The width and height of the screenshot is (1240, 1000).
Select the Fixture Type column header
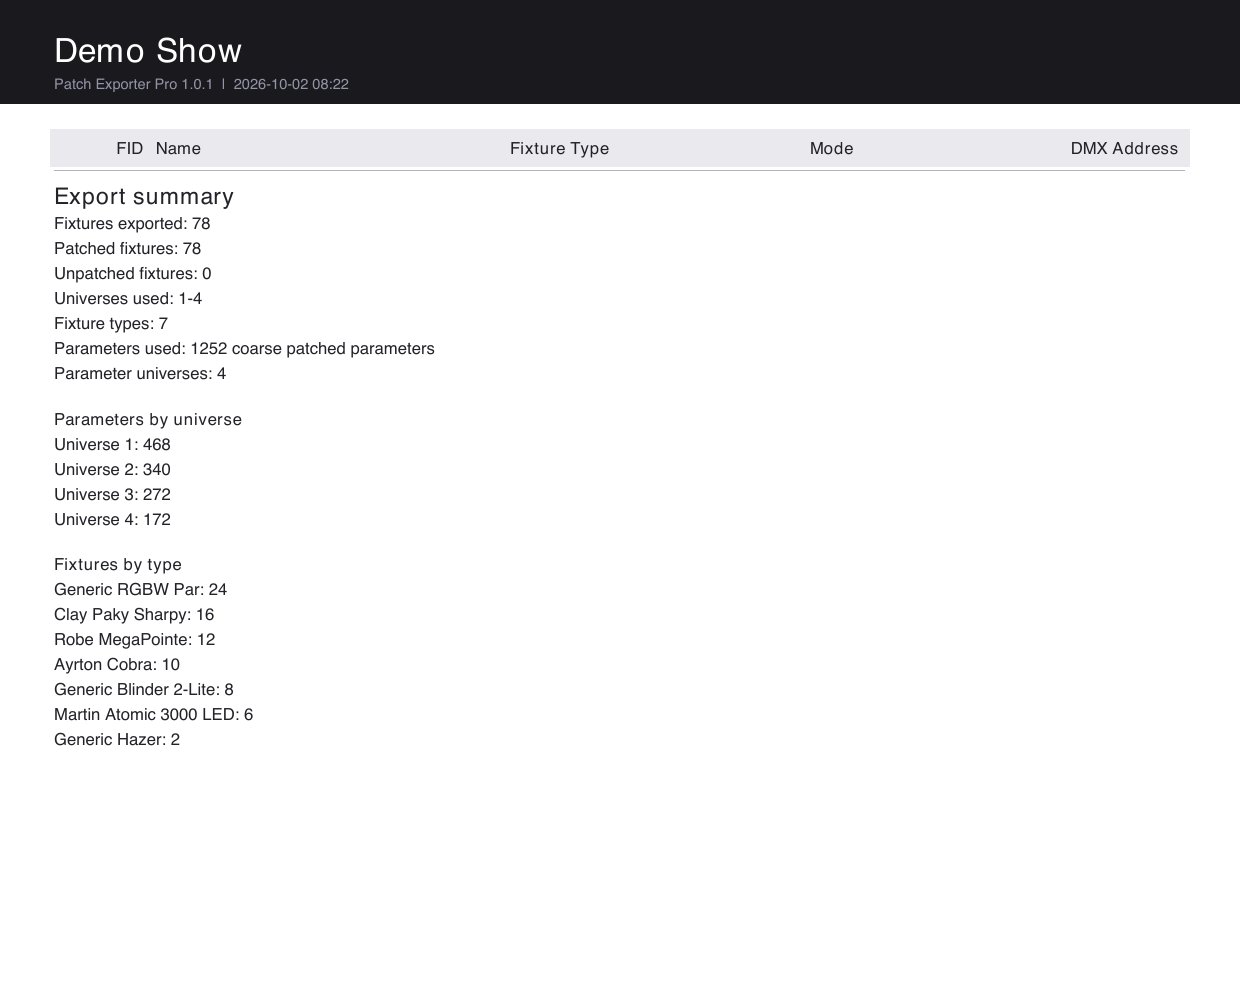(559, 148)
